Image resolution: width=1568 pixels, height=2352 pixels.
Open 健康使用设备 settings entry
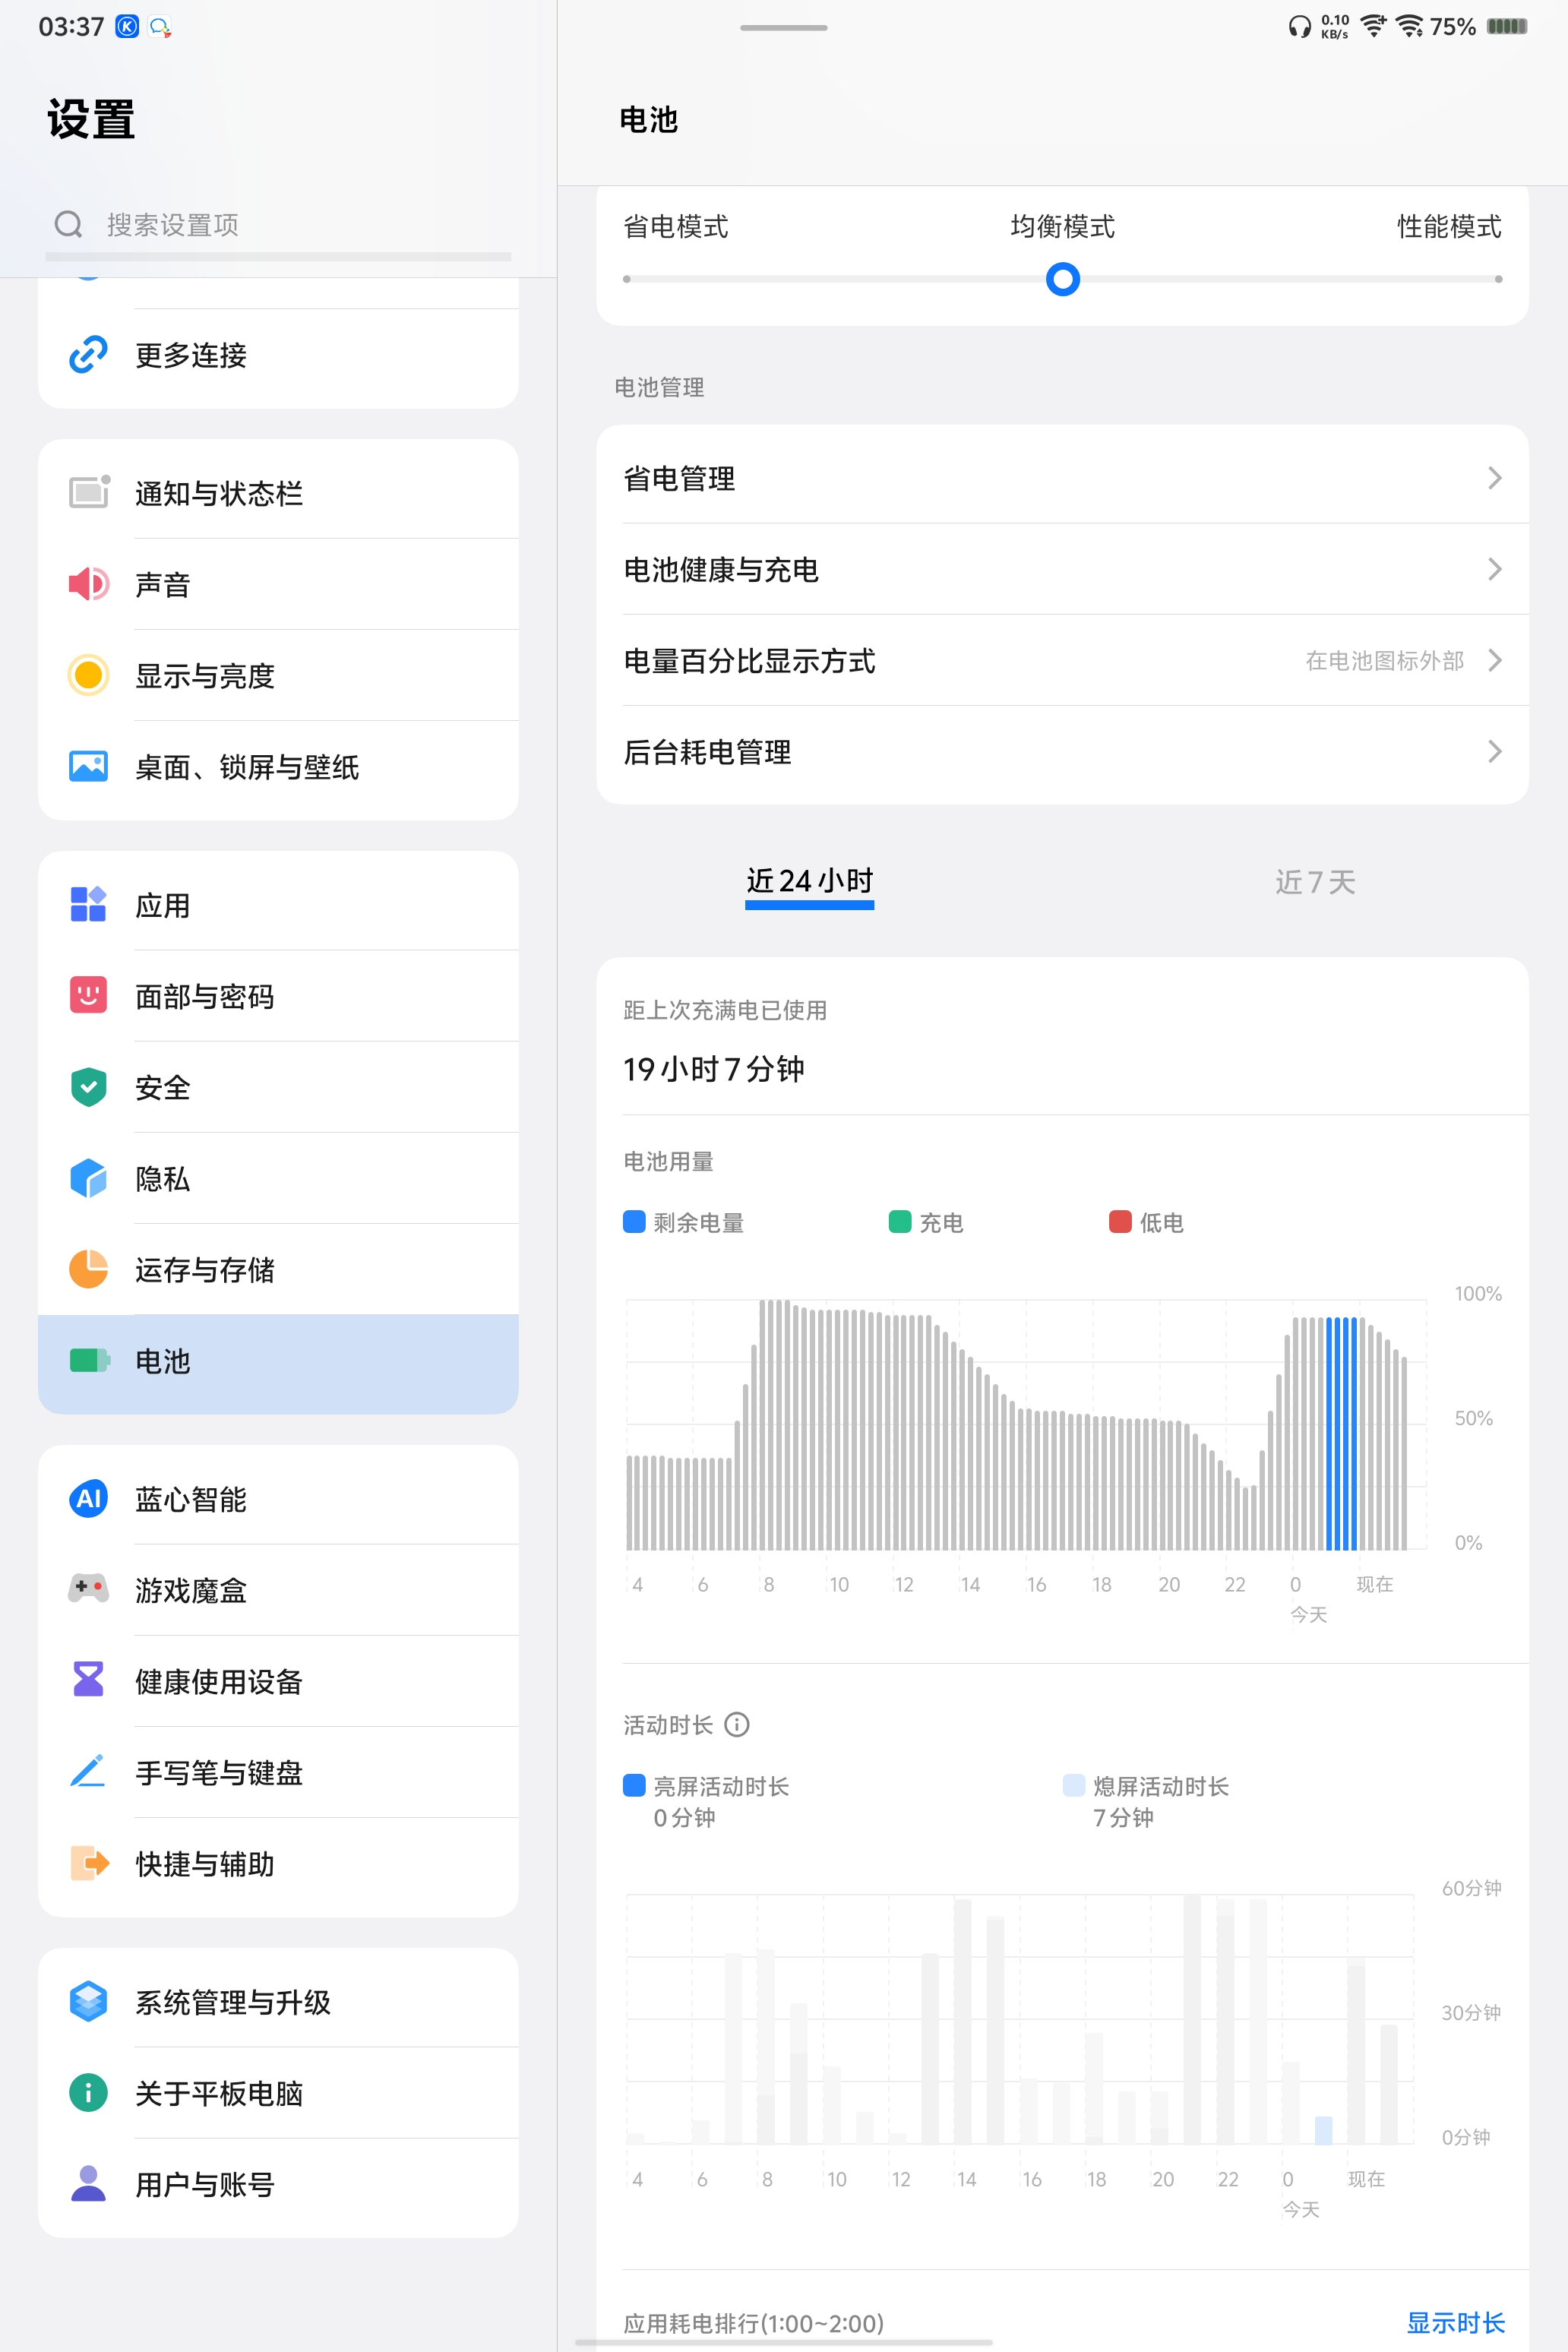278,1681
